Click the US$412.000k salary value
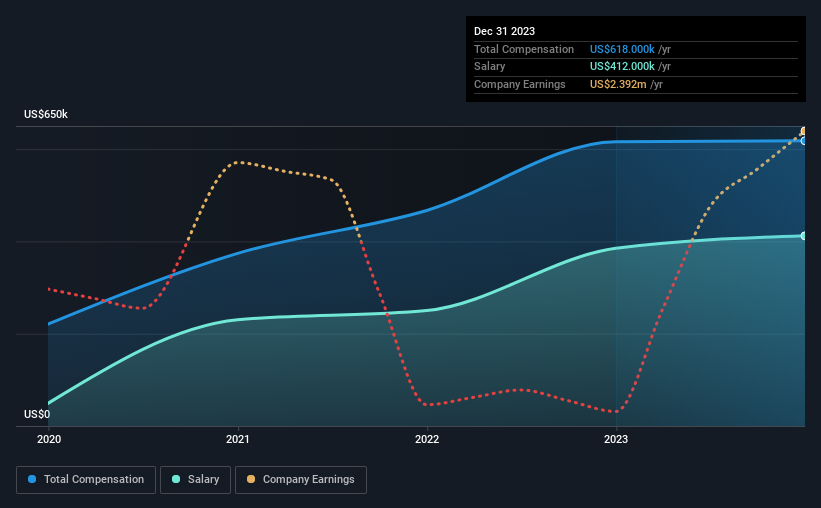This screenshot has width=821, height=508. tap(622, 67)
